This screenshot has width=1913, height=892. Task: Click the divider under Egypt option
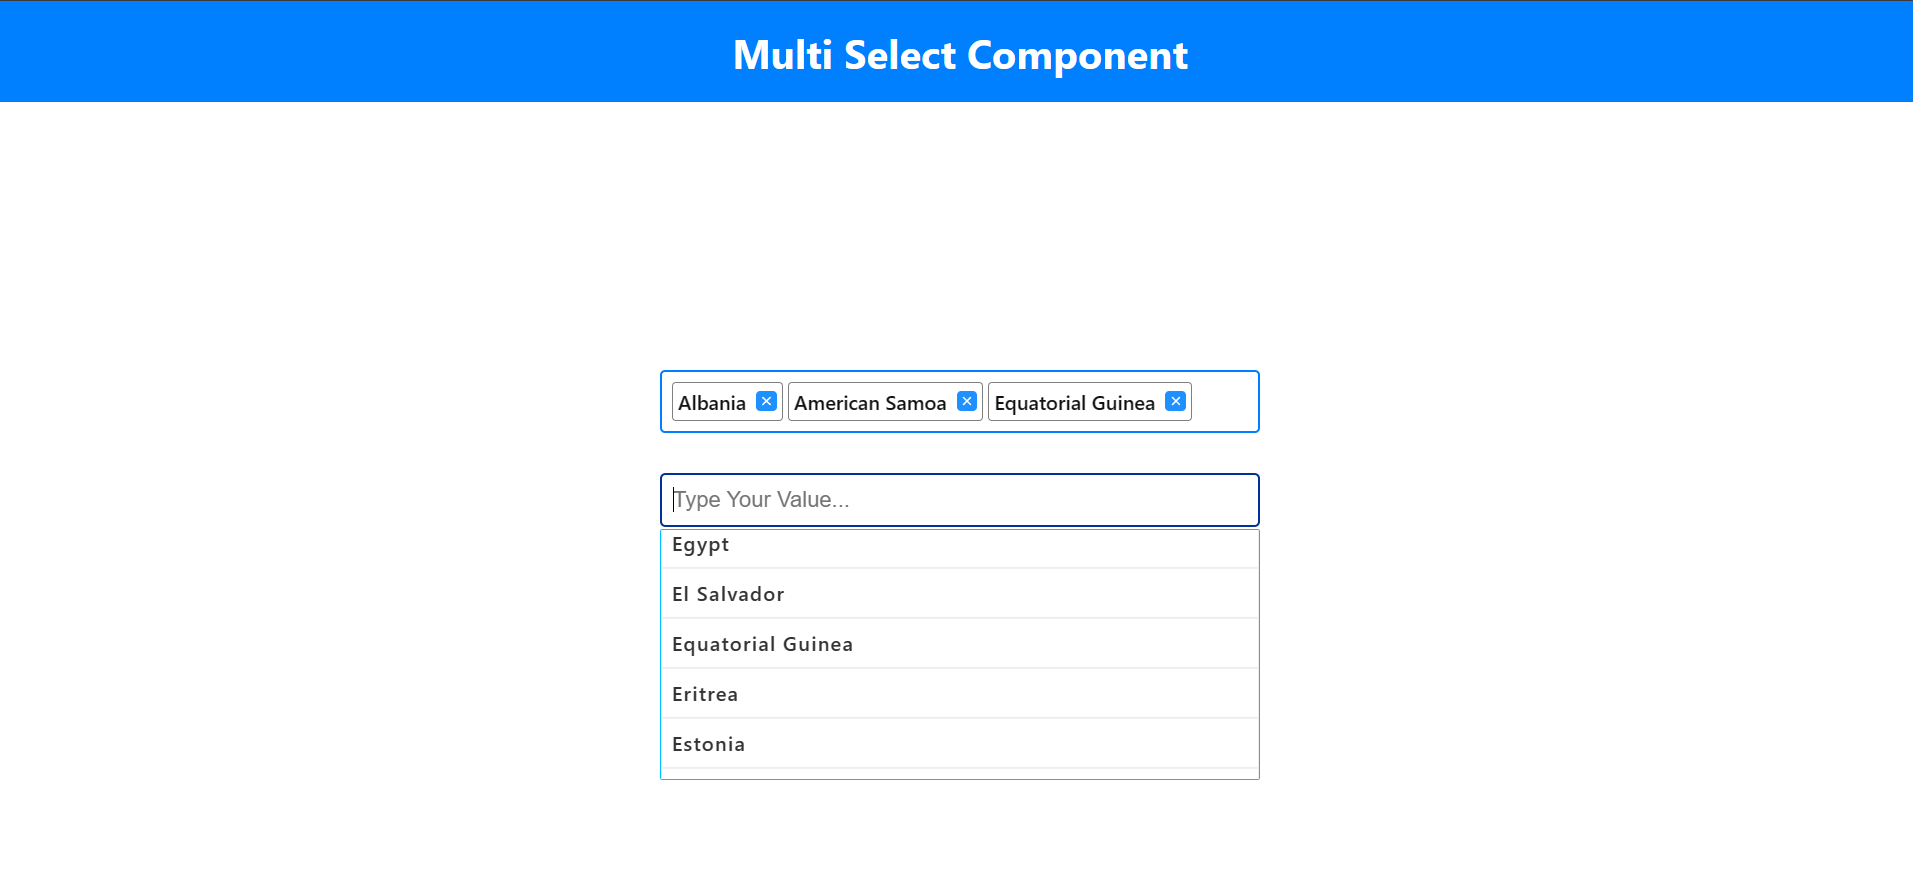point(960,568)
